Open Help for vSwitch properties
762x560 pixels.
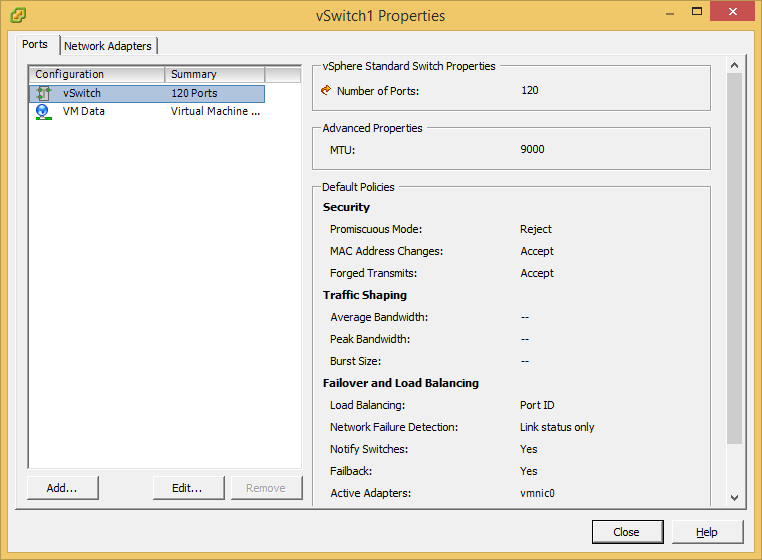[707, 532]
